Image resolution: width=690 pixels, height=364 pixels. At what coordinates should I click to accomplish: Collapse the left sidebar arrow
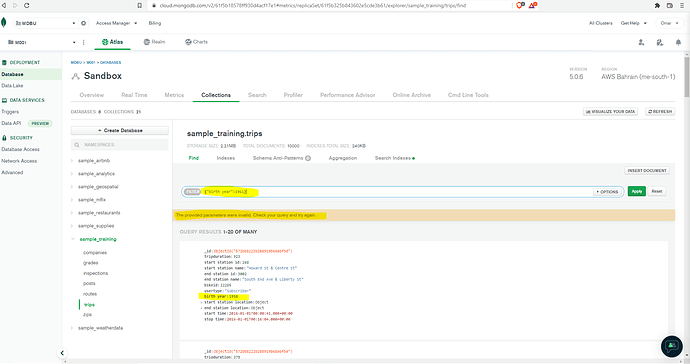click(62, 353)
